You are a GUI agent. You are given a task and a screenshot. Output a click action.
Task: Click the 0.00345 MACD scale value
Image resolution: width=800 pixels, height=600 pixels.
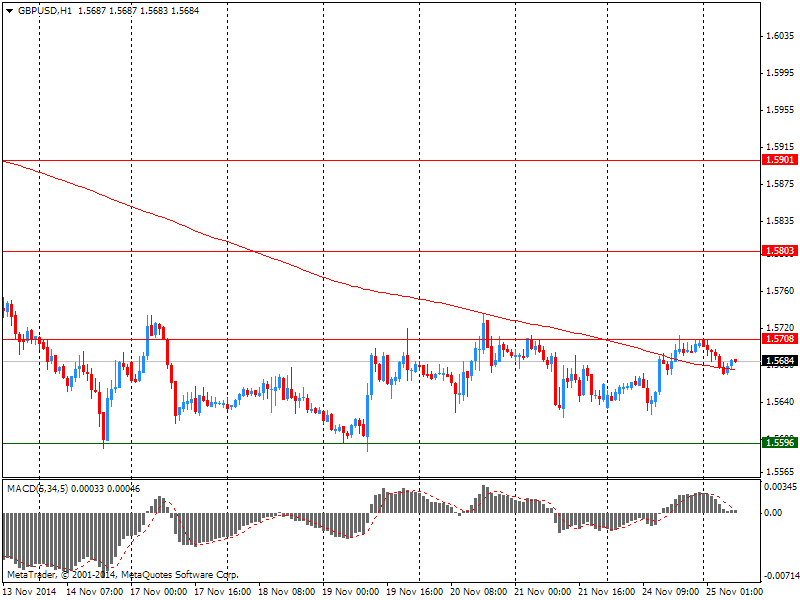point(780,487)
